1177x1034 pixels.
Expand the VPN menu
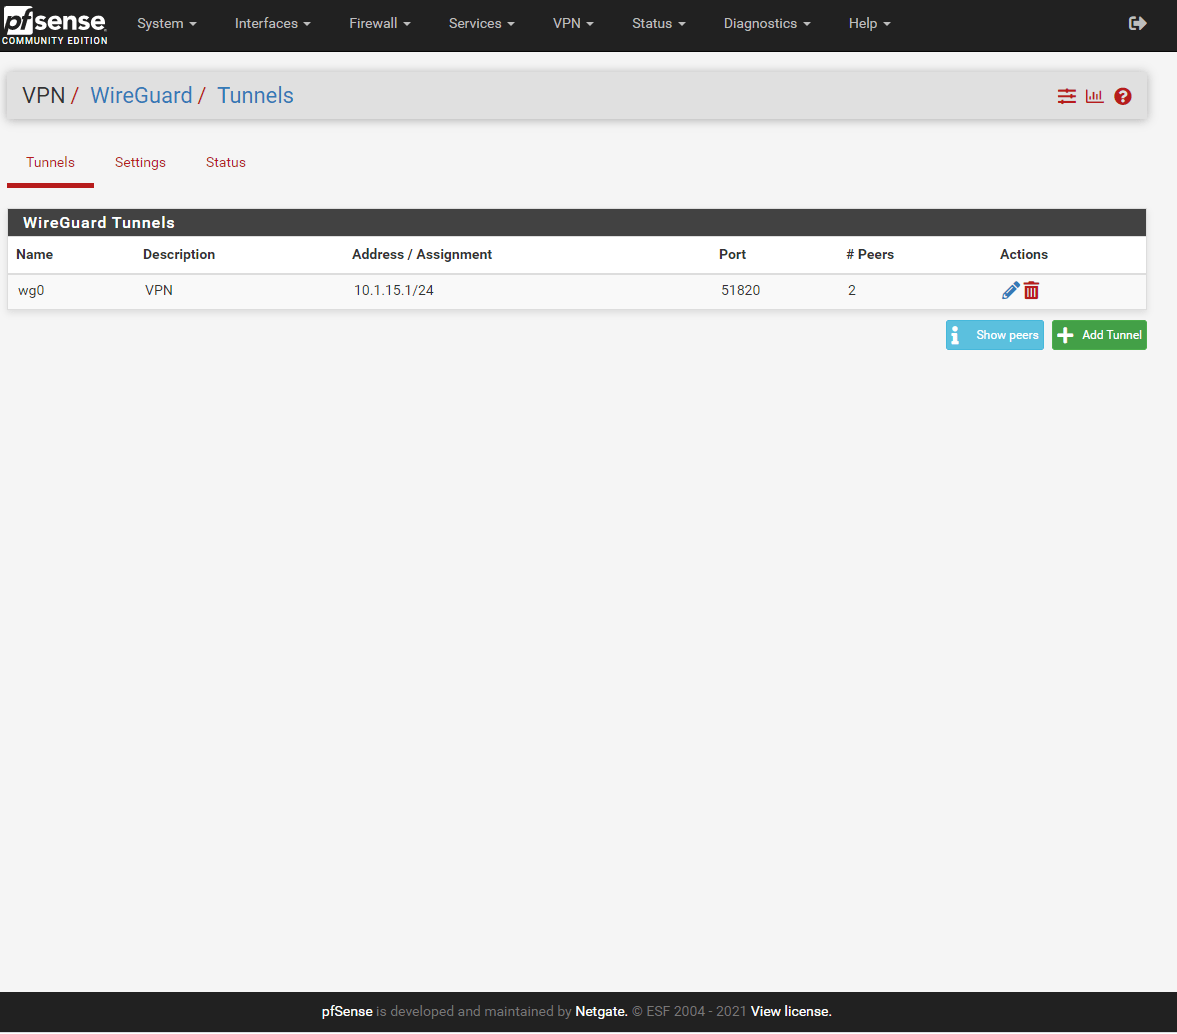573,23
